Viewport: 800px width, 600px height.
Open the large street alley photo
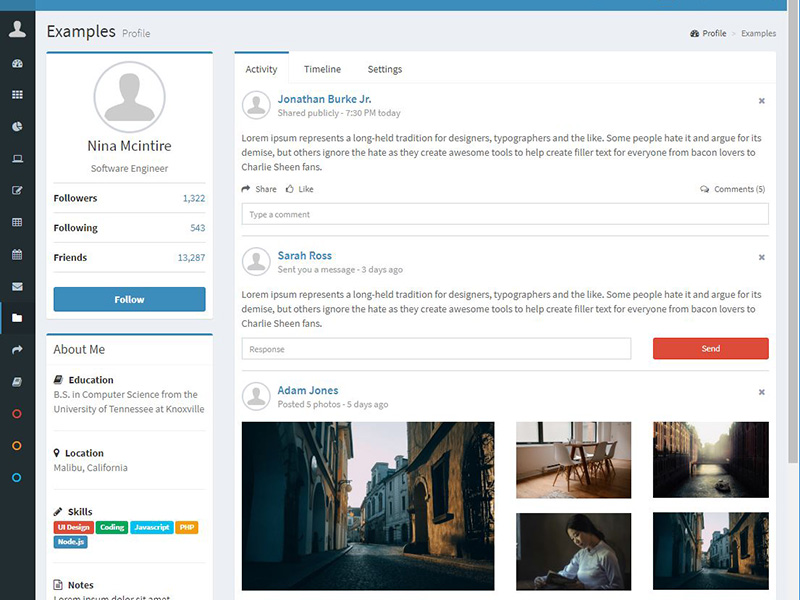click(x=368, y=506)
